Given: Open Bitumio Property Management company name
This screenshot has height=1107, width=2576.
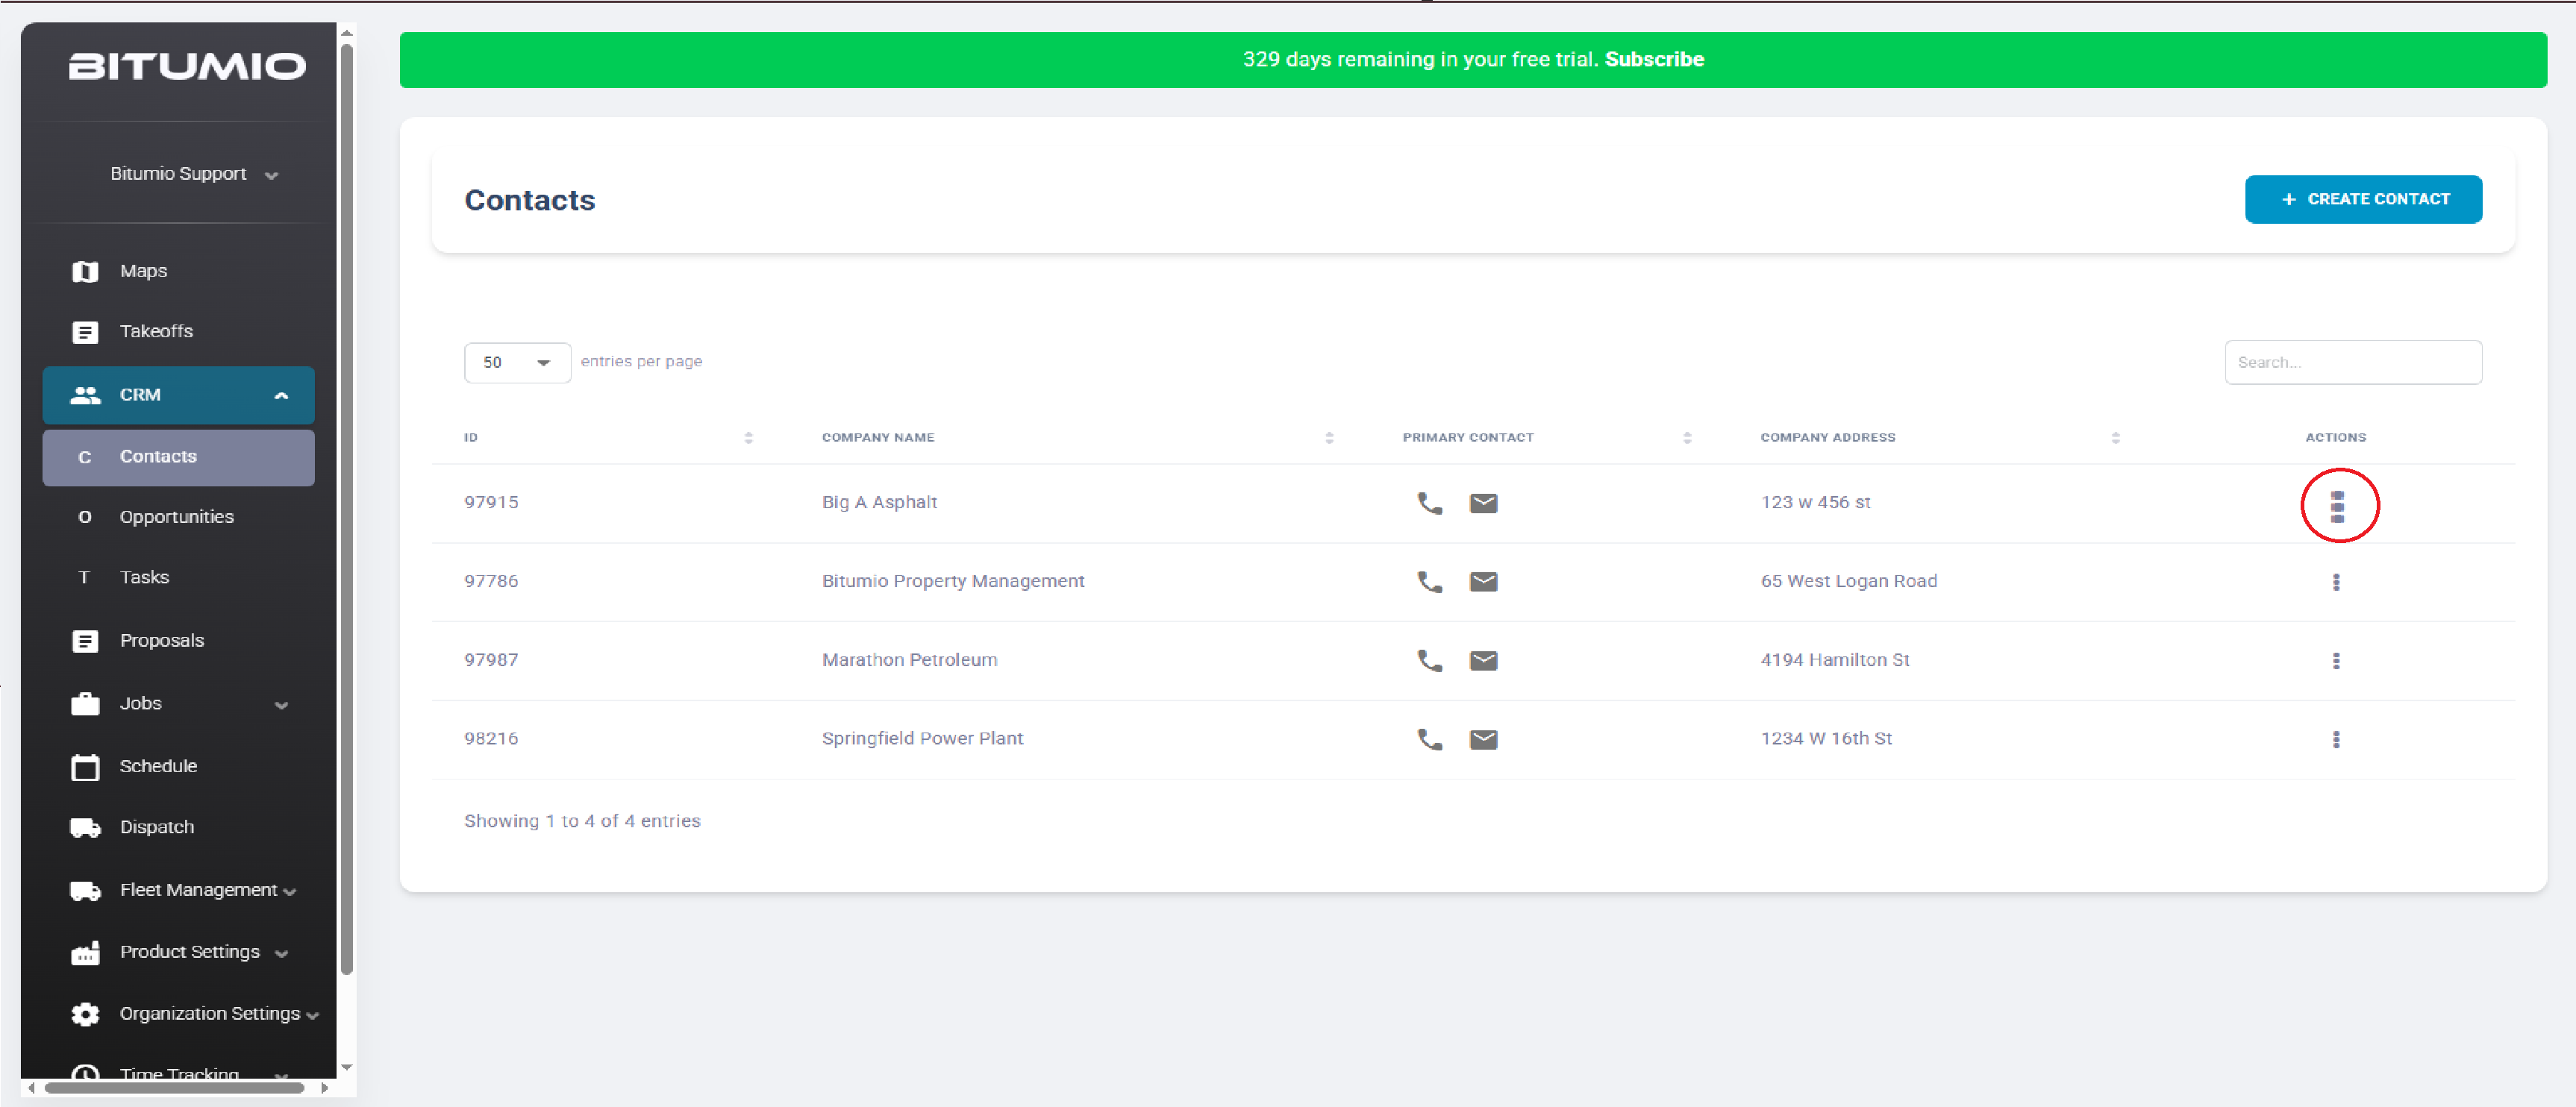Looking at the screenshot, I should pos(953,582).
